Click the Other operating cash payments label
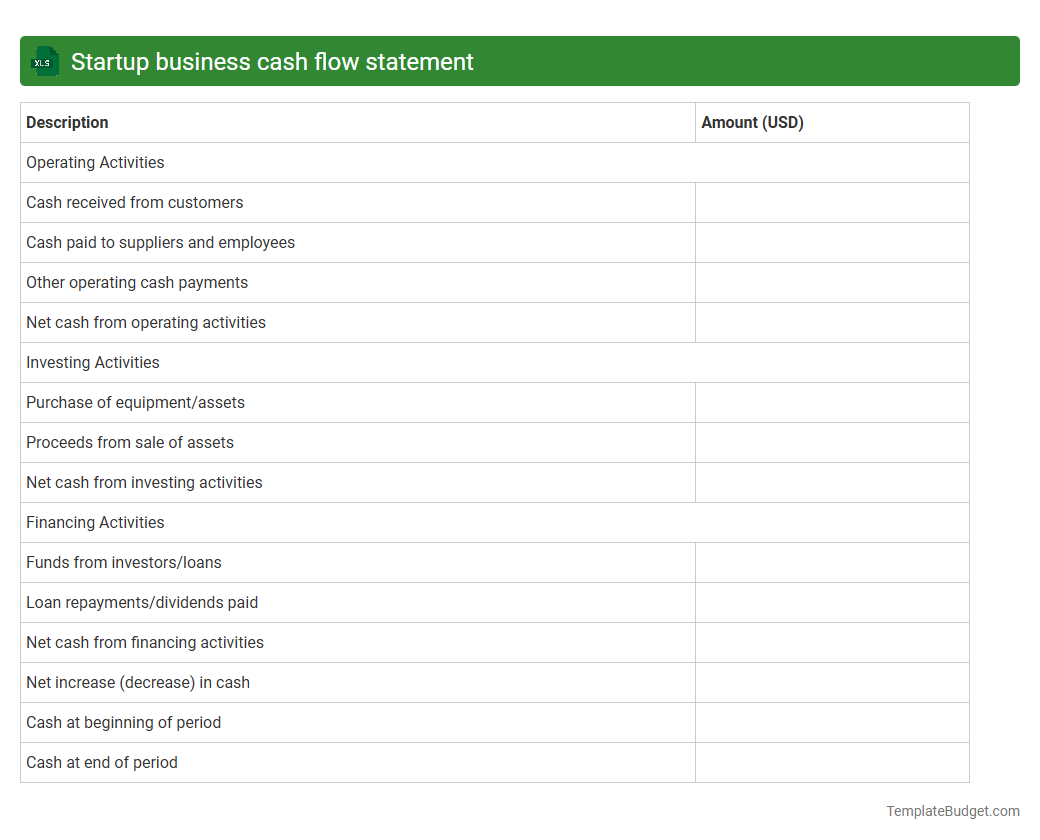Image resolution: width=1040 pixels, height=840 pixels. click(x=137, y=282)
